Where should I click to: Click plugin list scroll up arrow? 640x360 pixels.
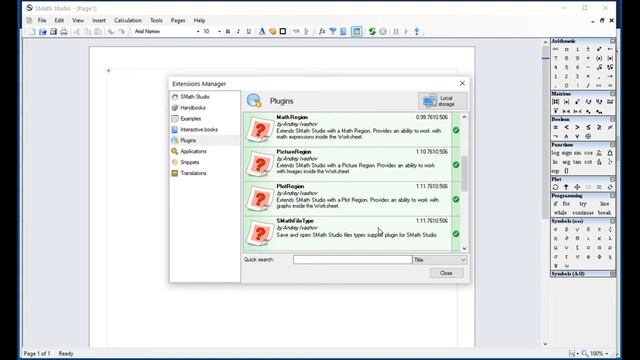click(x=464, y=117)
